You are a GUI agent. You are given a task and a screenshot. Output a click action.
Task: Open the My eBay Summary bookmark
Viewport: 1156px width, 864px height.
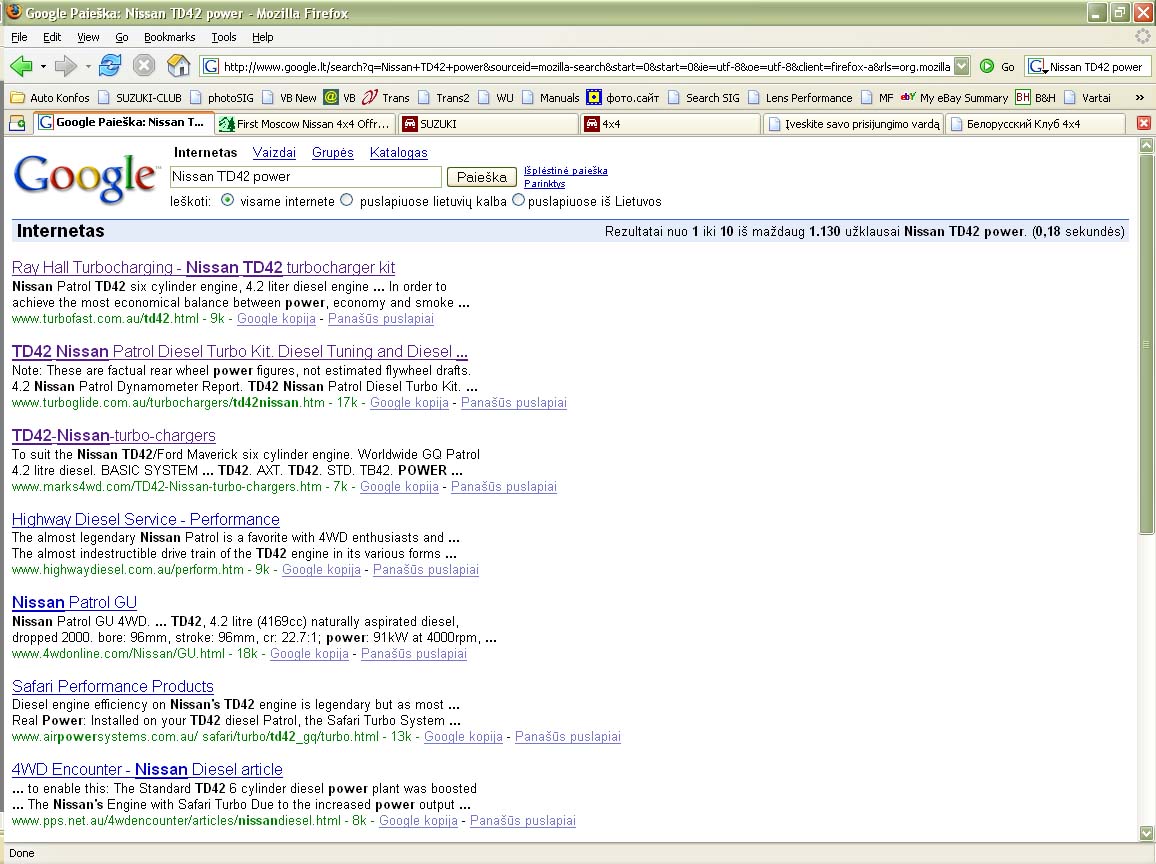[x=954, y=97]
